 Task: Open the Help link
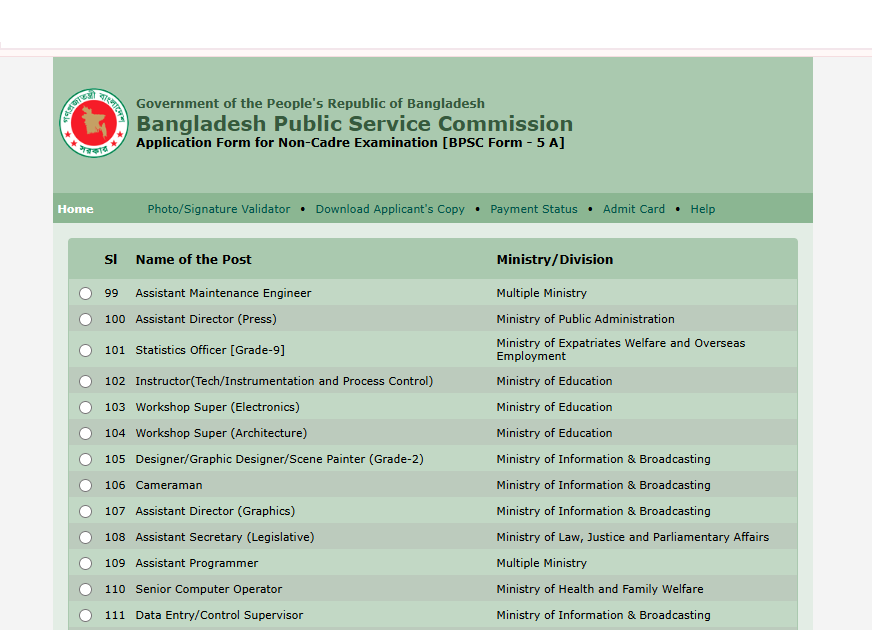click(702, 209)
